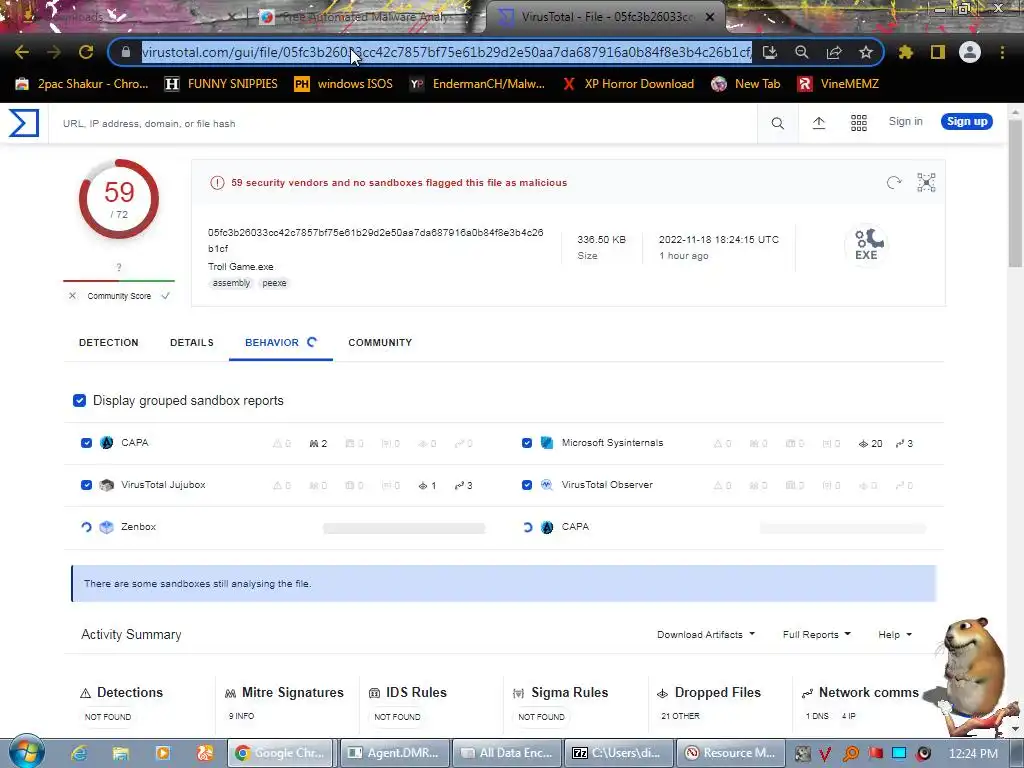
Task: Reload the VirusTotal page
Action: tap(86, 52)
